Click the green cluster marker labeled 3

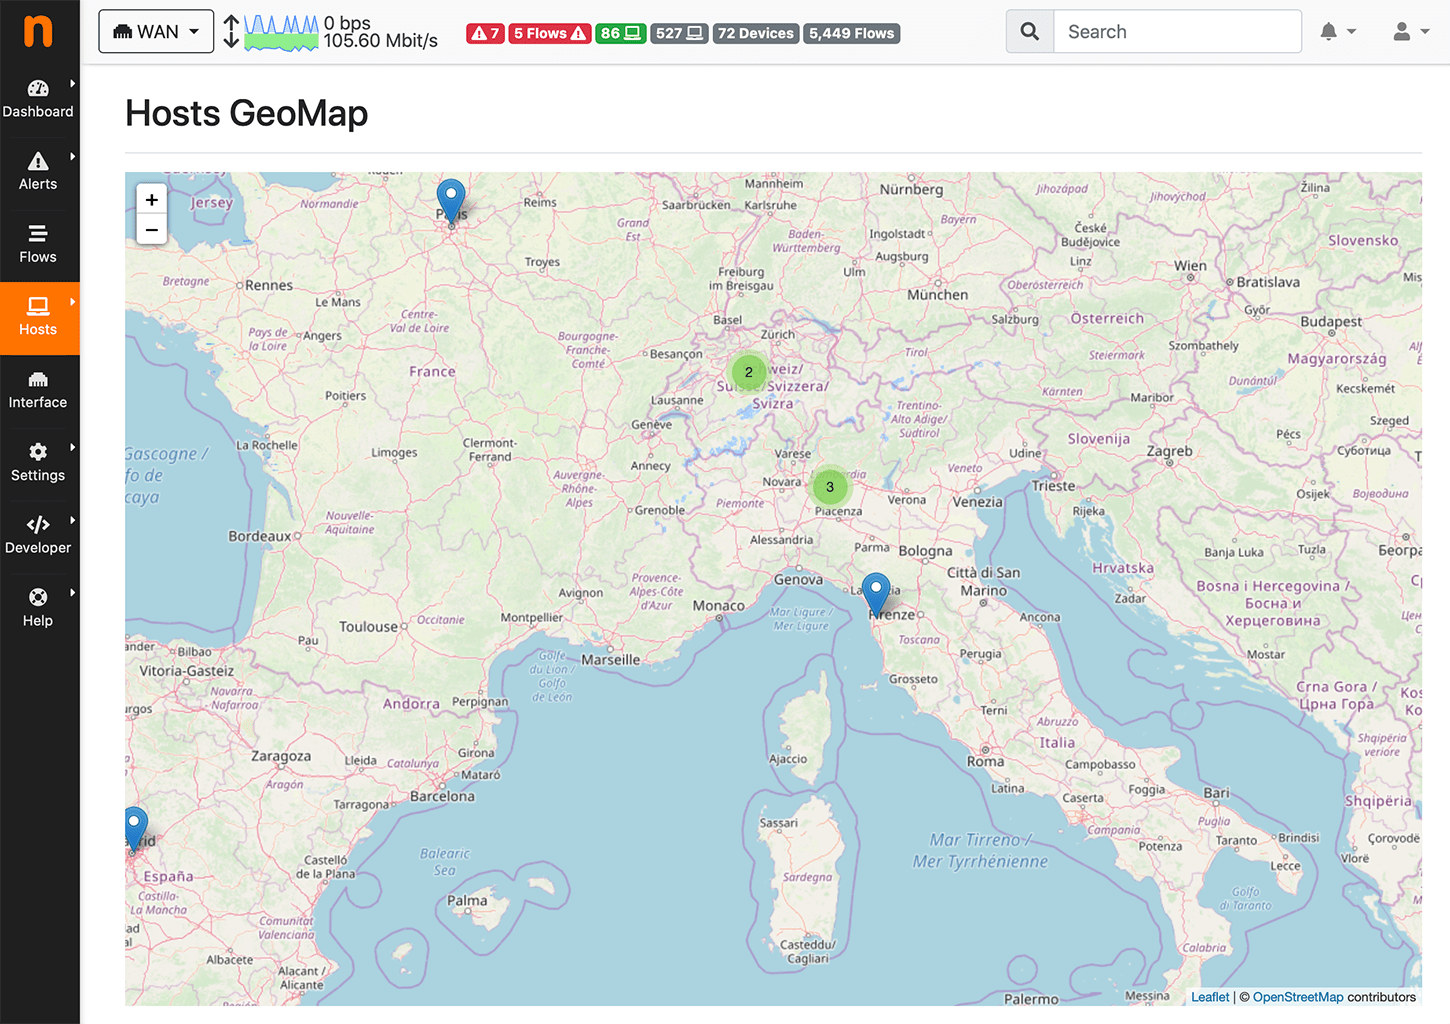point(829,487)
